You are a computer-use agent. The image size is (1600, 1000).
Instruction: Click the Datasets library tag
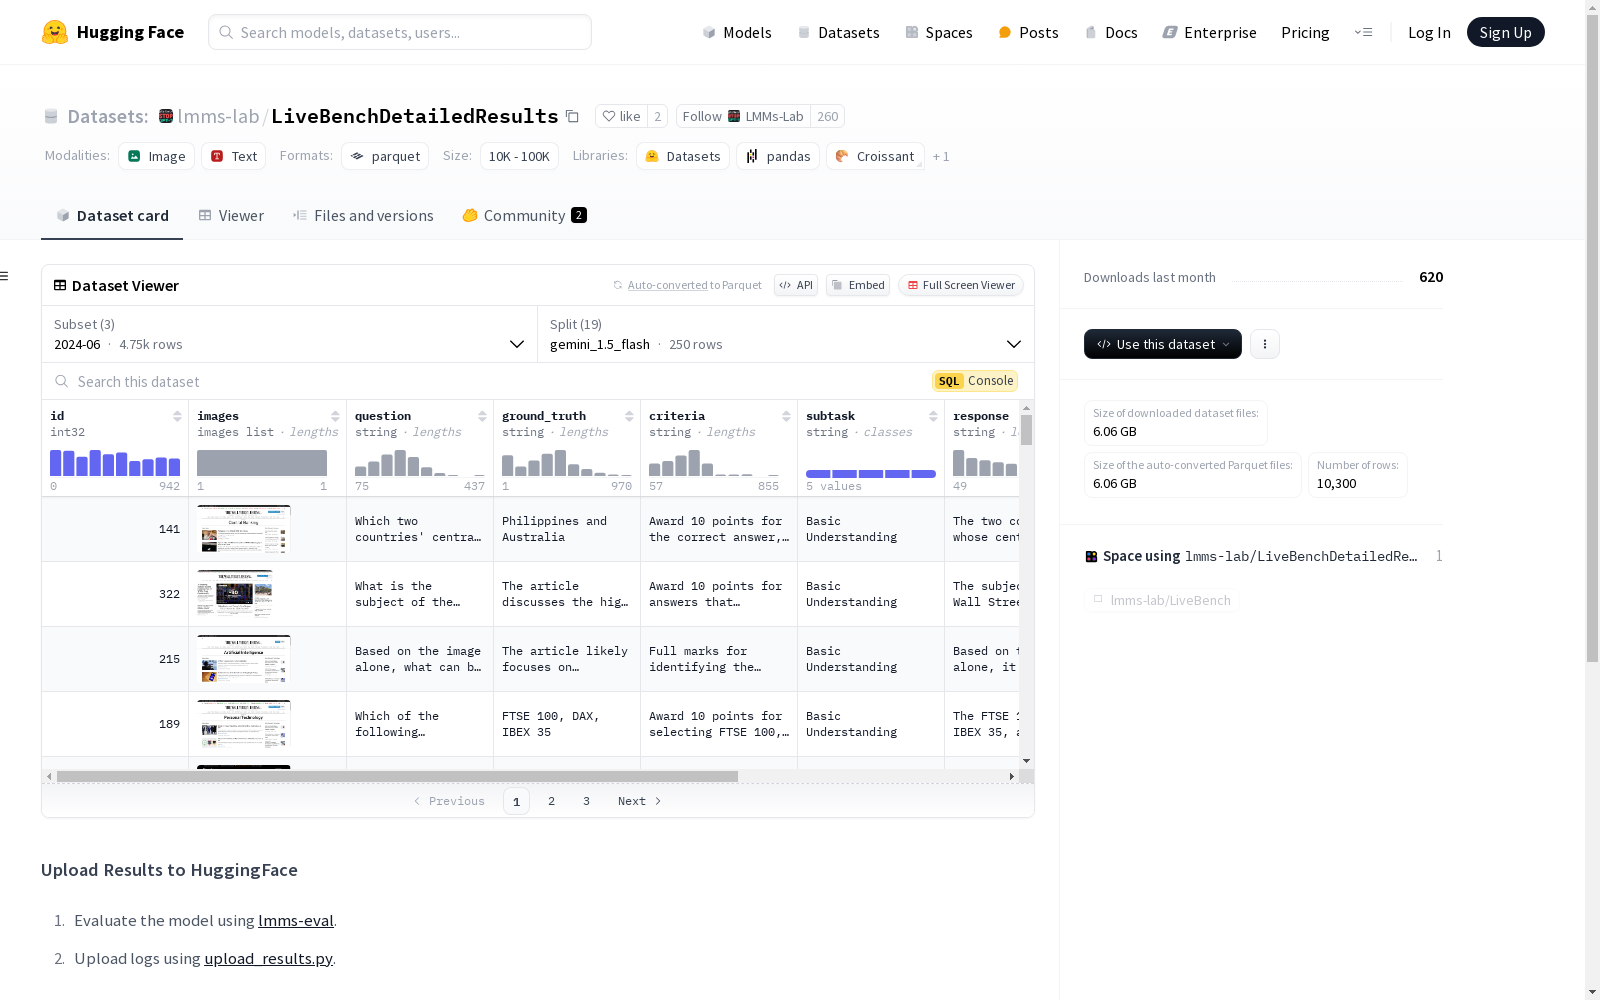tap(683, 156)
